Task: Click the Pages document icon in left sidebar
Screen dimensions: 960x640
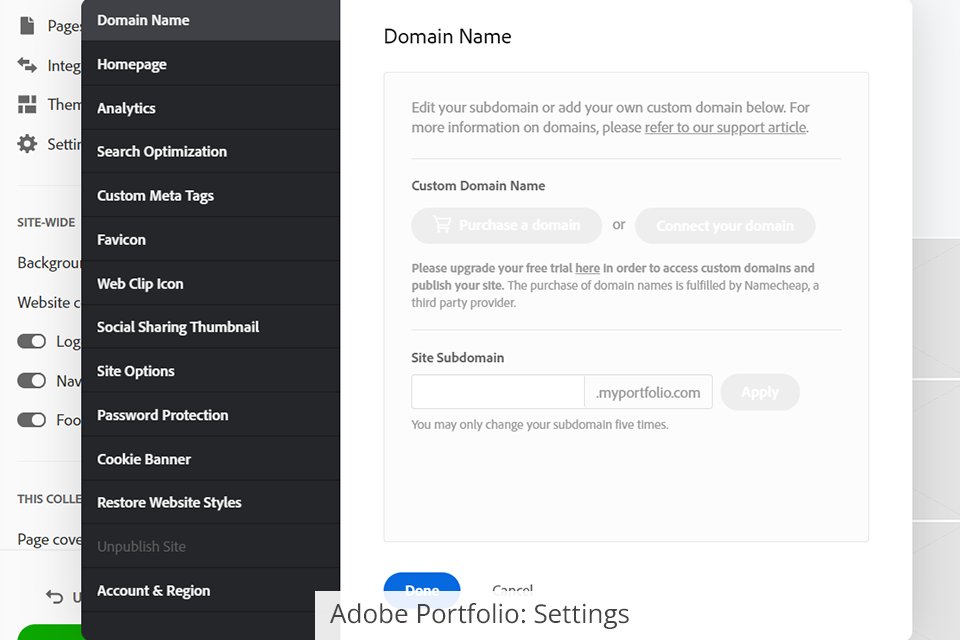Action: point(27,26)
